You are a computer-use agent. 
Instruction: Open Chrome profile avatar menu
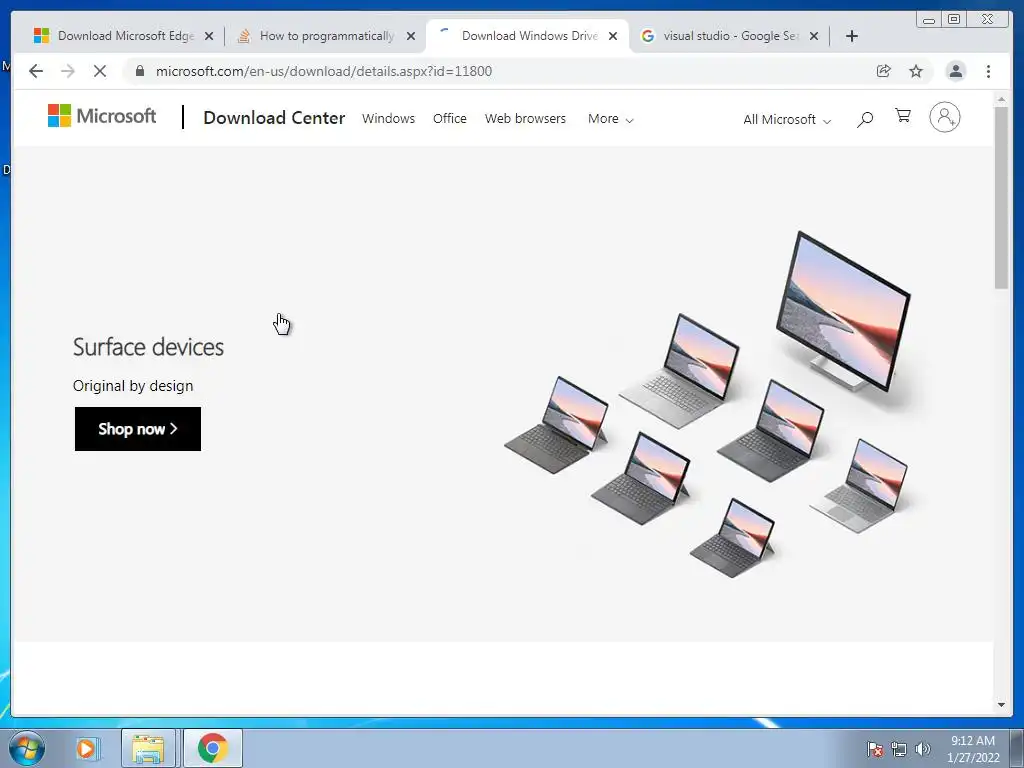tap(955, 71)
